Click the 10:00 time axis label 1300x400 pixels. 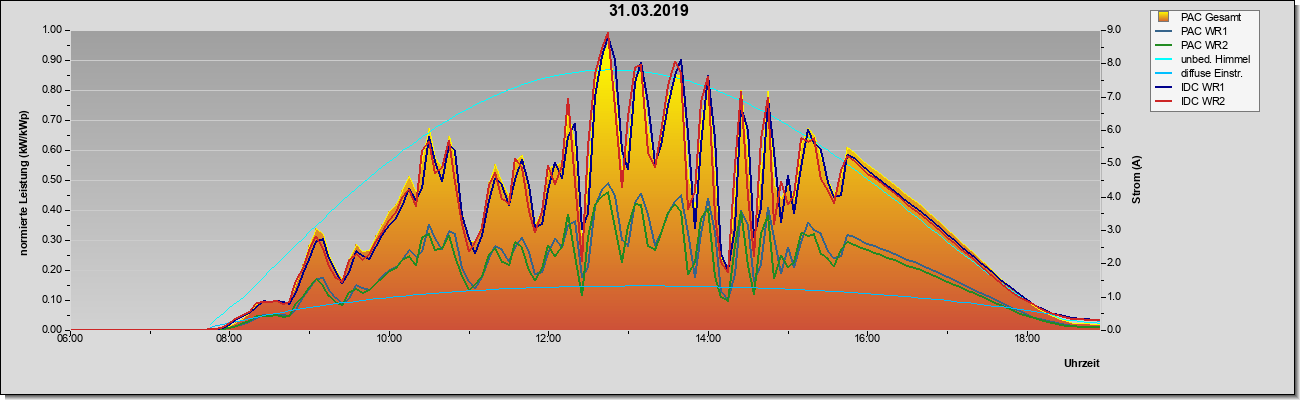click(x=389, y=339)
